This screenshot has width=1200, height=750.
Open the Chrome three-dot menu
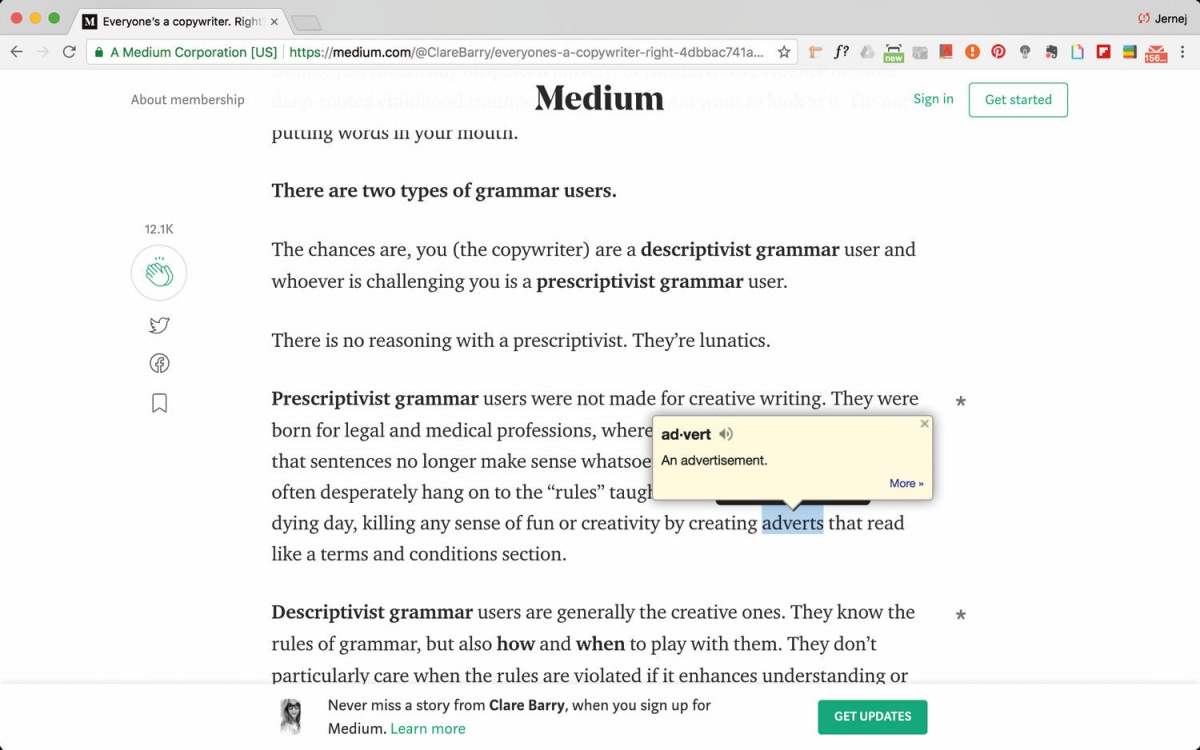point(1183,52)
